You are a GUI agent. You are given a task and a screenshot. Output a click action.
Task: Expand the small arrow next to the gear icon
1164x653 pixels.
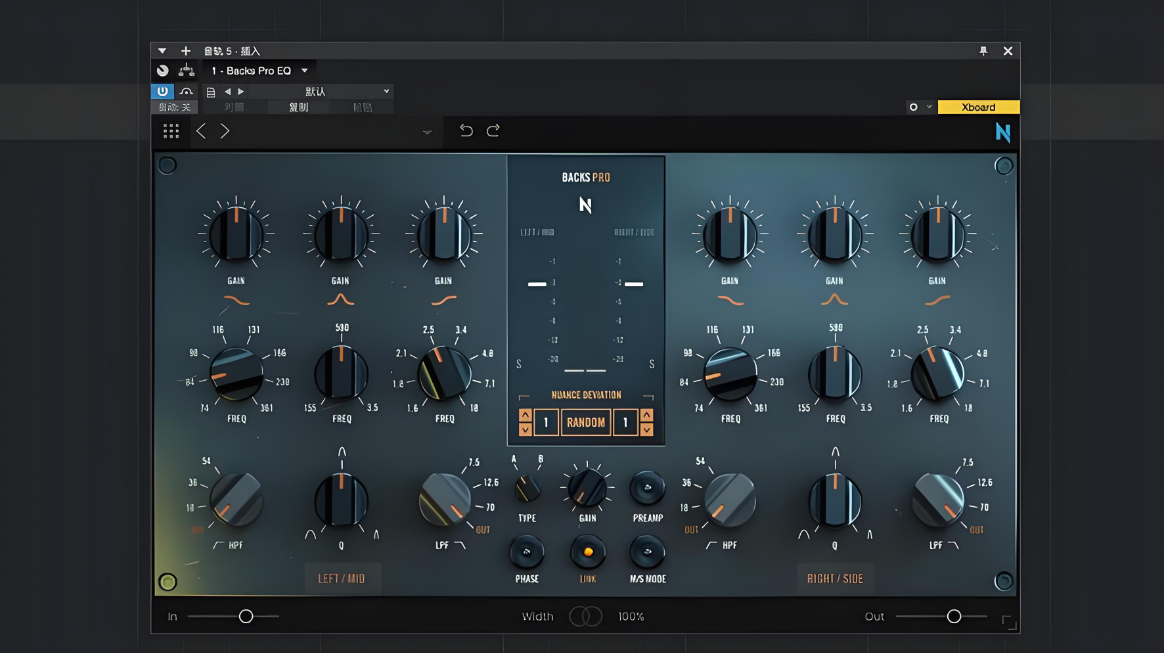click(929, 107)
